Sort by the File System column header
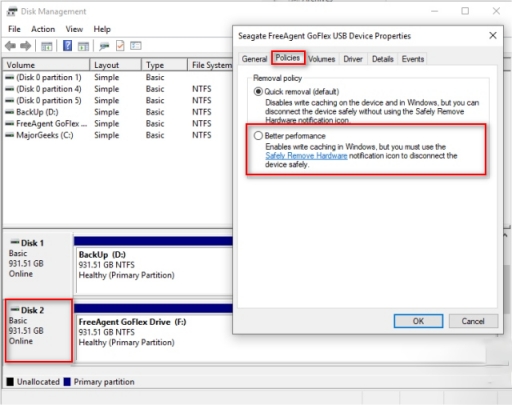 click(x=210, y=65)
